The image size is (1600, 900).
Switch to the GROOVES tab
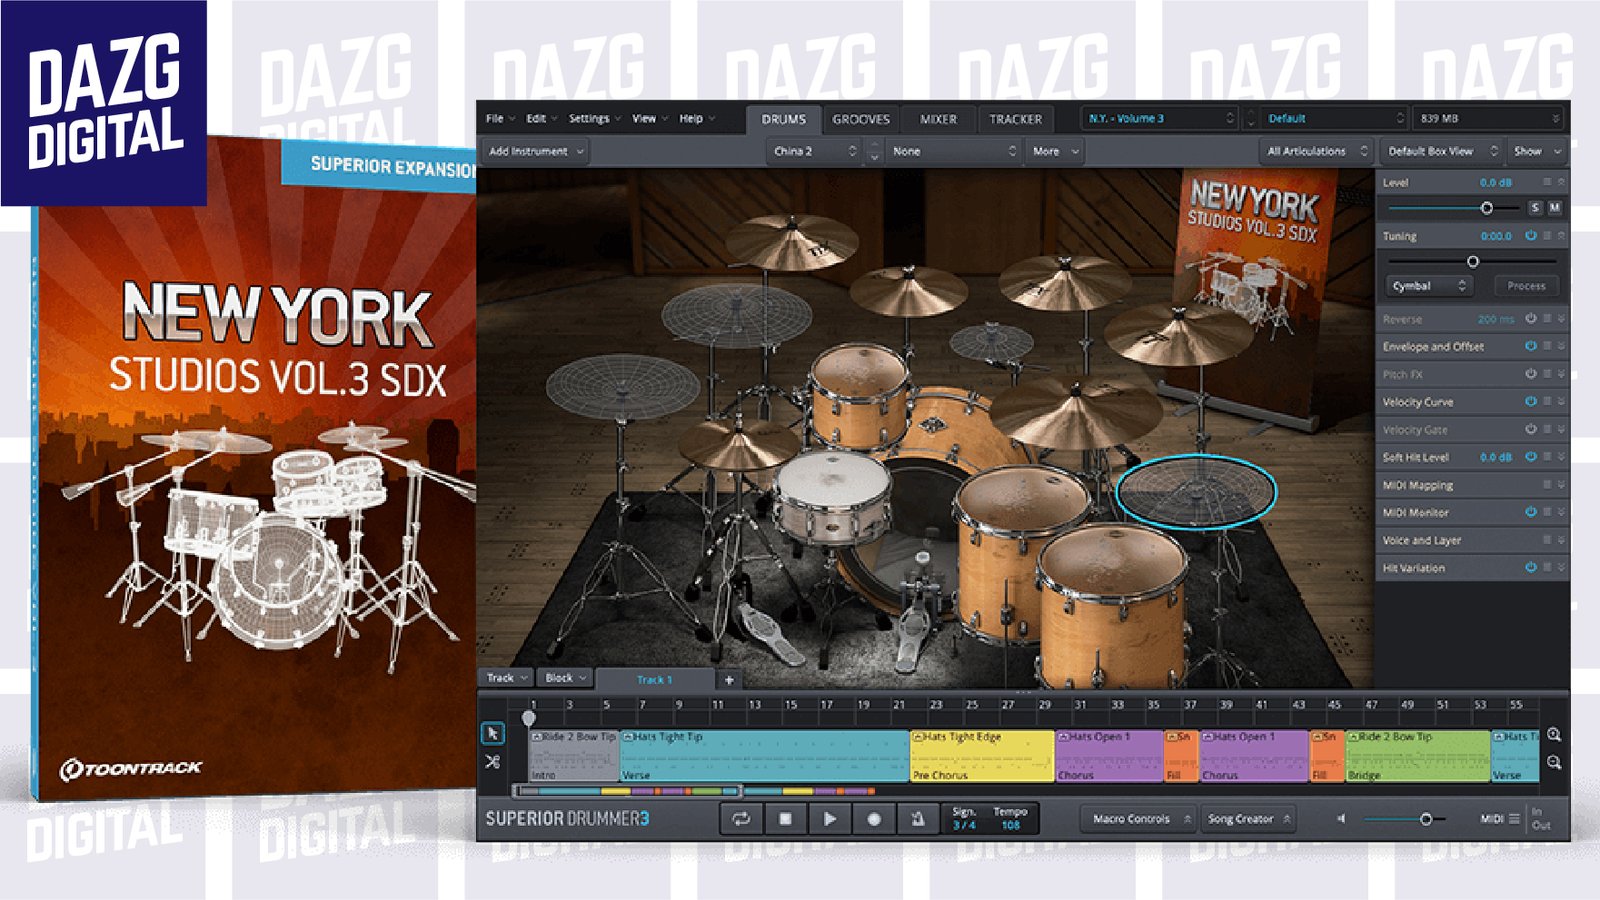pos(860,119)
